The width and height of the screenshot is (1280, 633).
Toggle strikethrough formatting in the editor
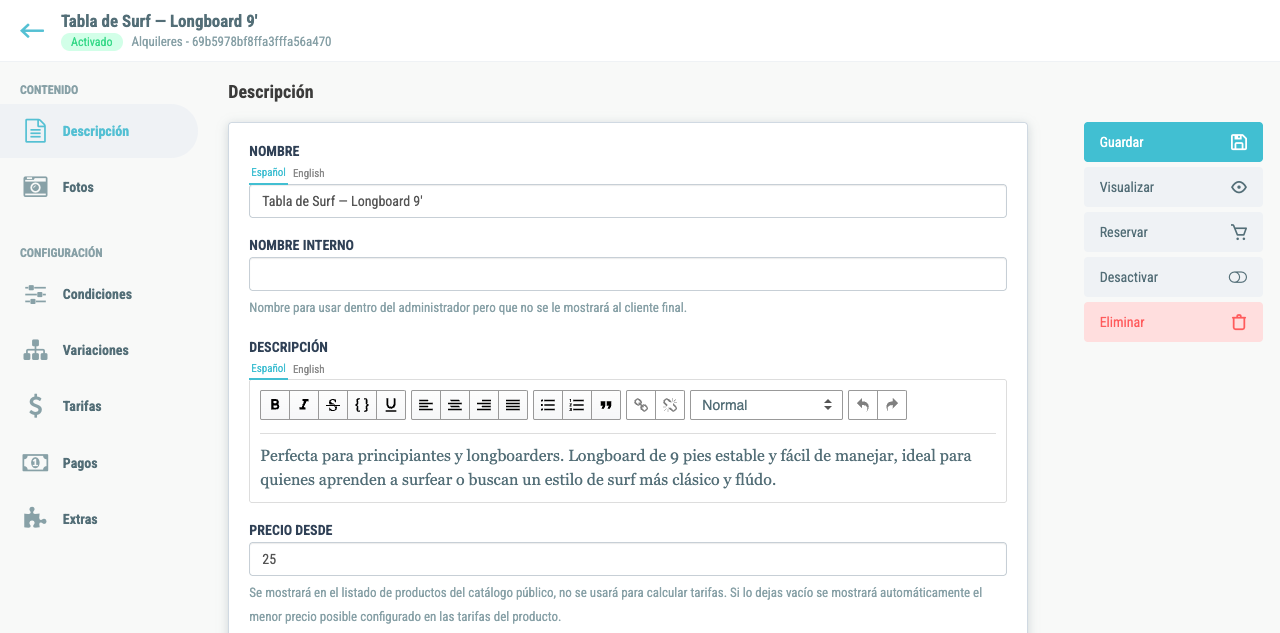tap(333, 405)
